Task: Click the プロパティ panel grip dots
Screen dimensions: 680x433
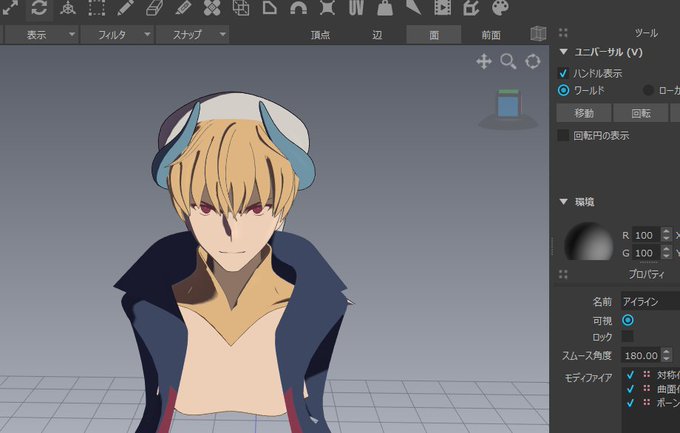Action: pos(563,274)
